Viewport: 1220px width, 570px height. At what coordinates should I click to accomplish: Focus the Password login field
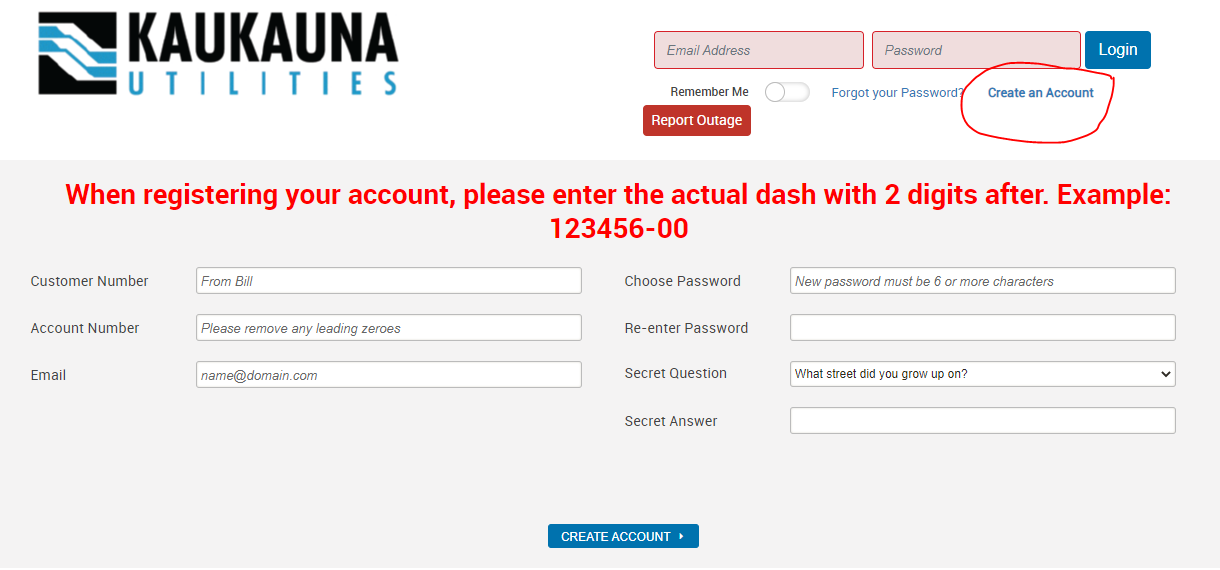point(976,50)
